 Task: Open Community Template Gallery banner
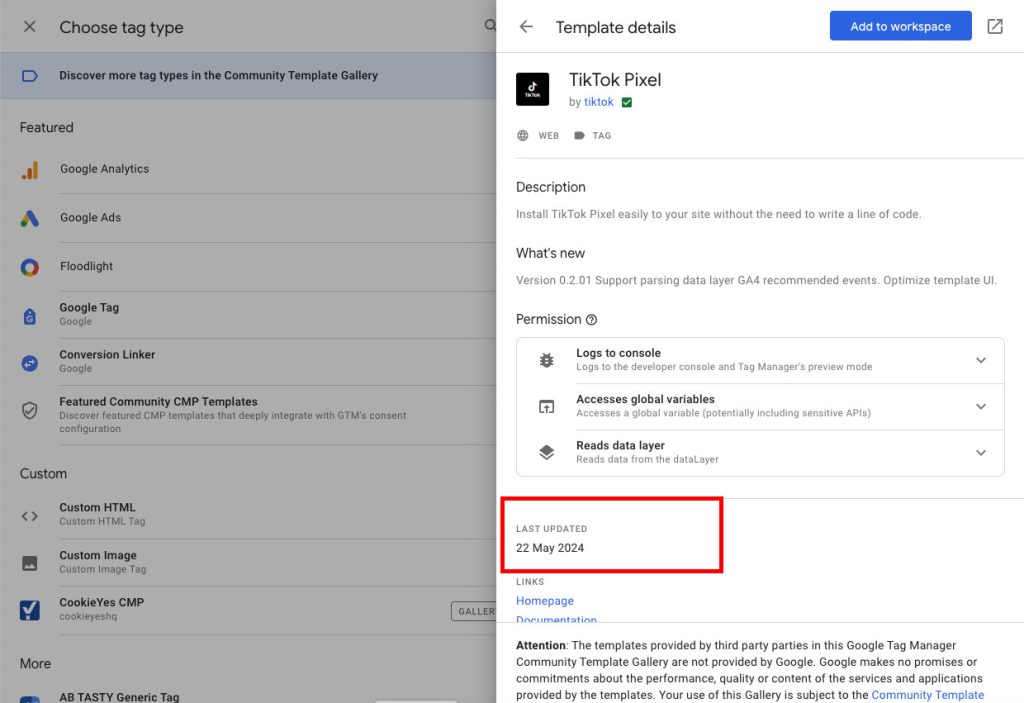(248, 76)
